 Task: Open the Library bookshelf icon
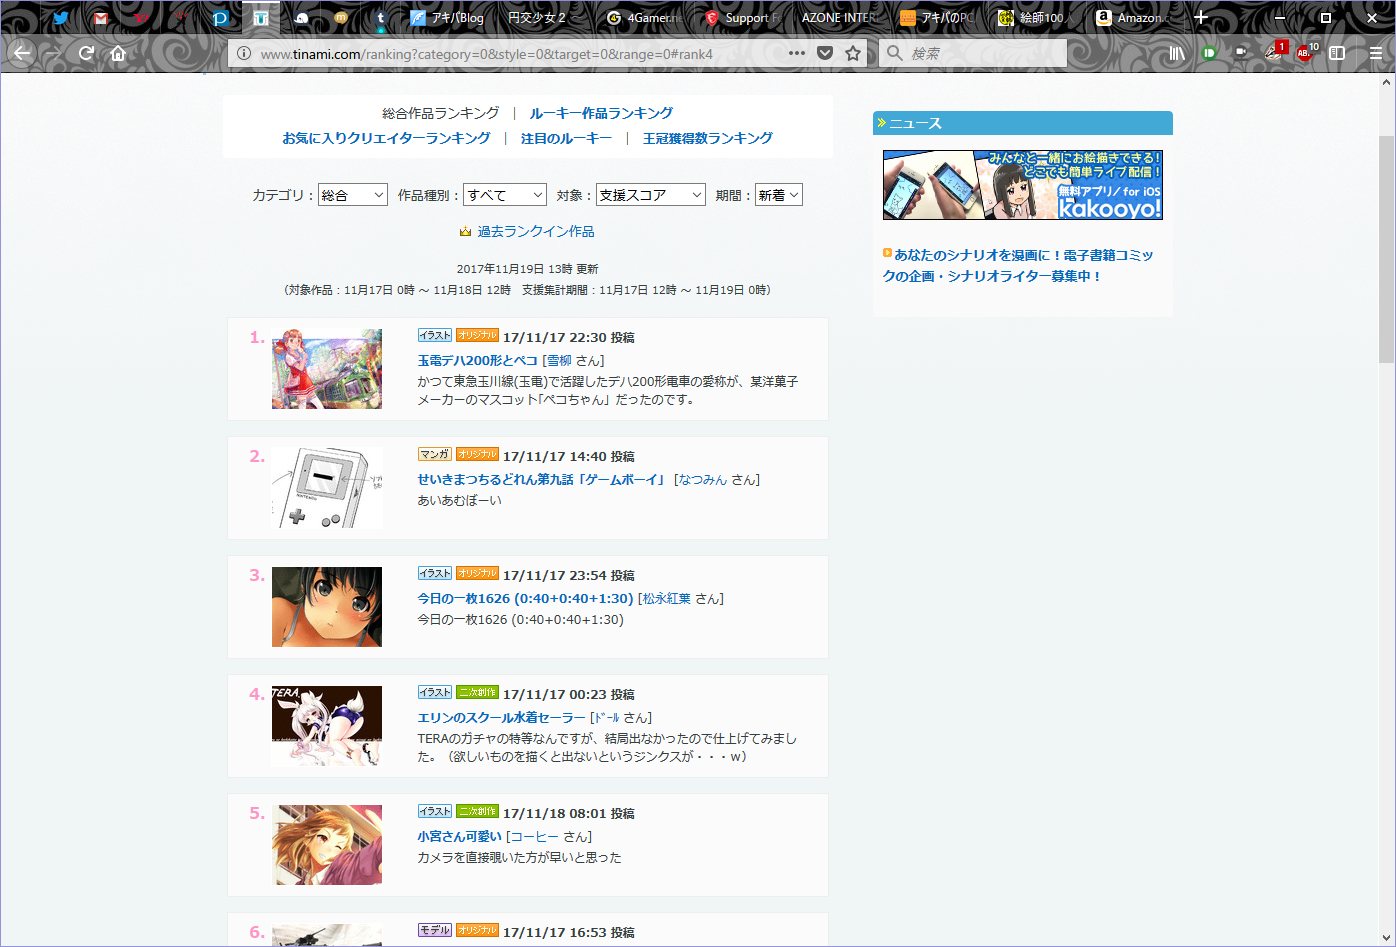(1177, 53)
